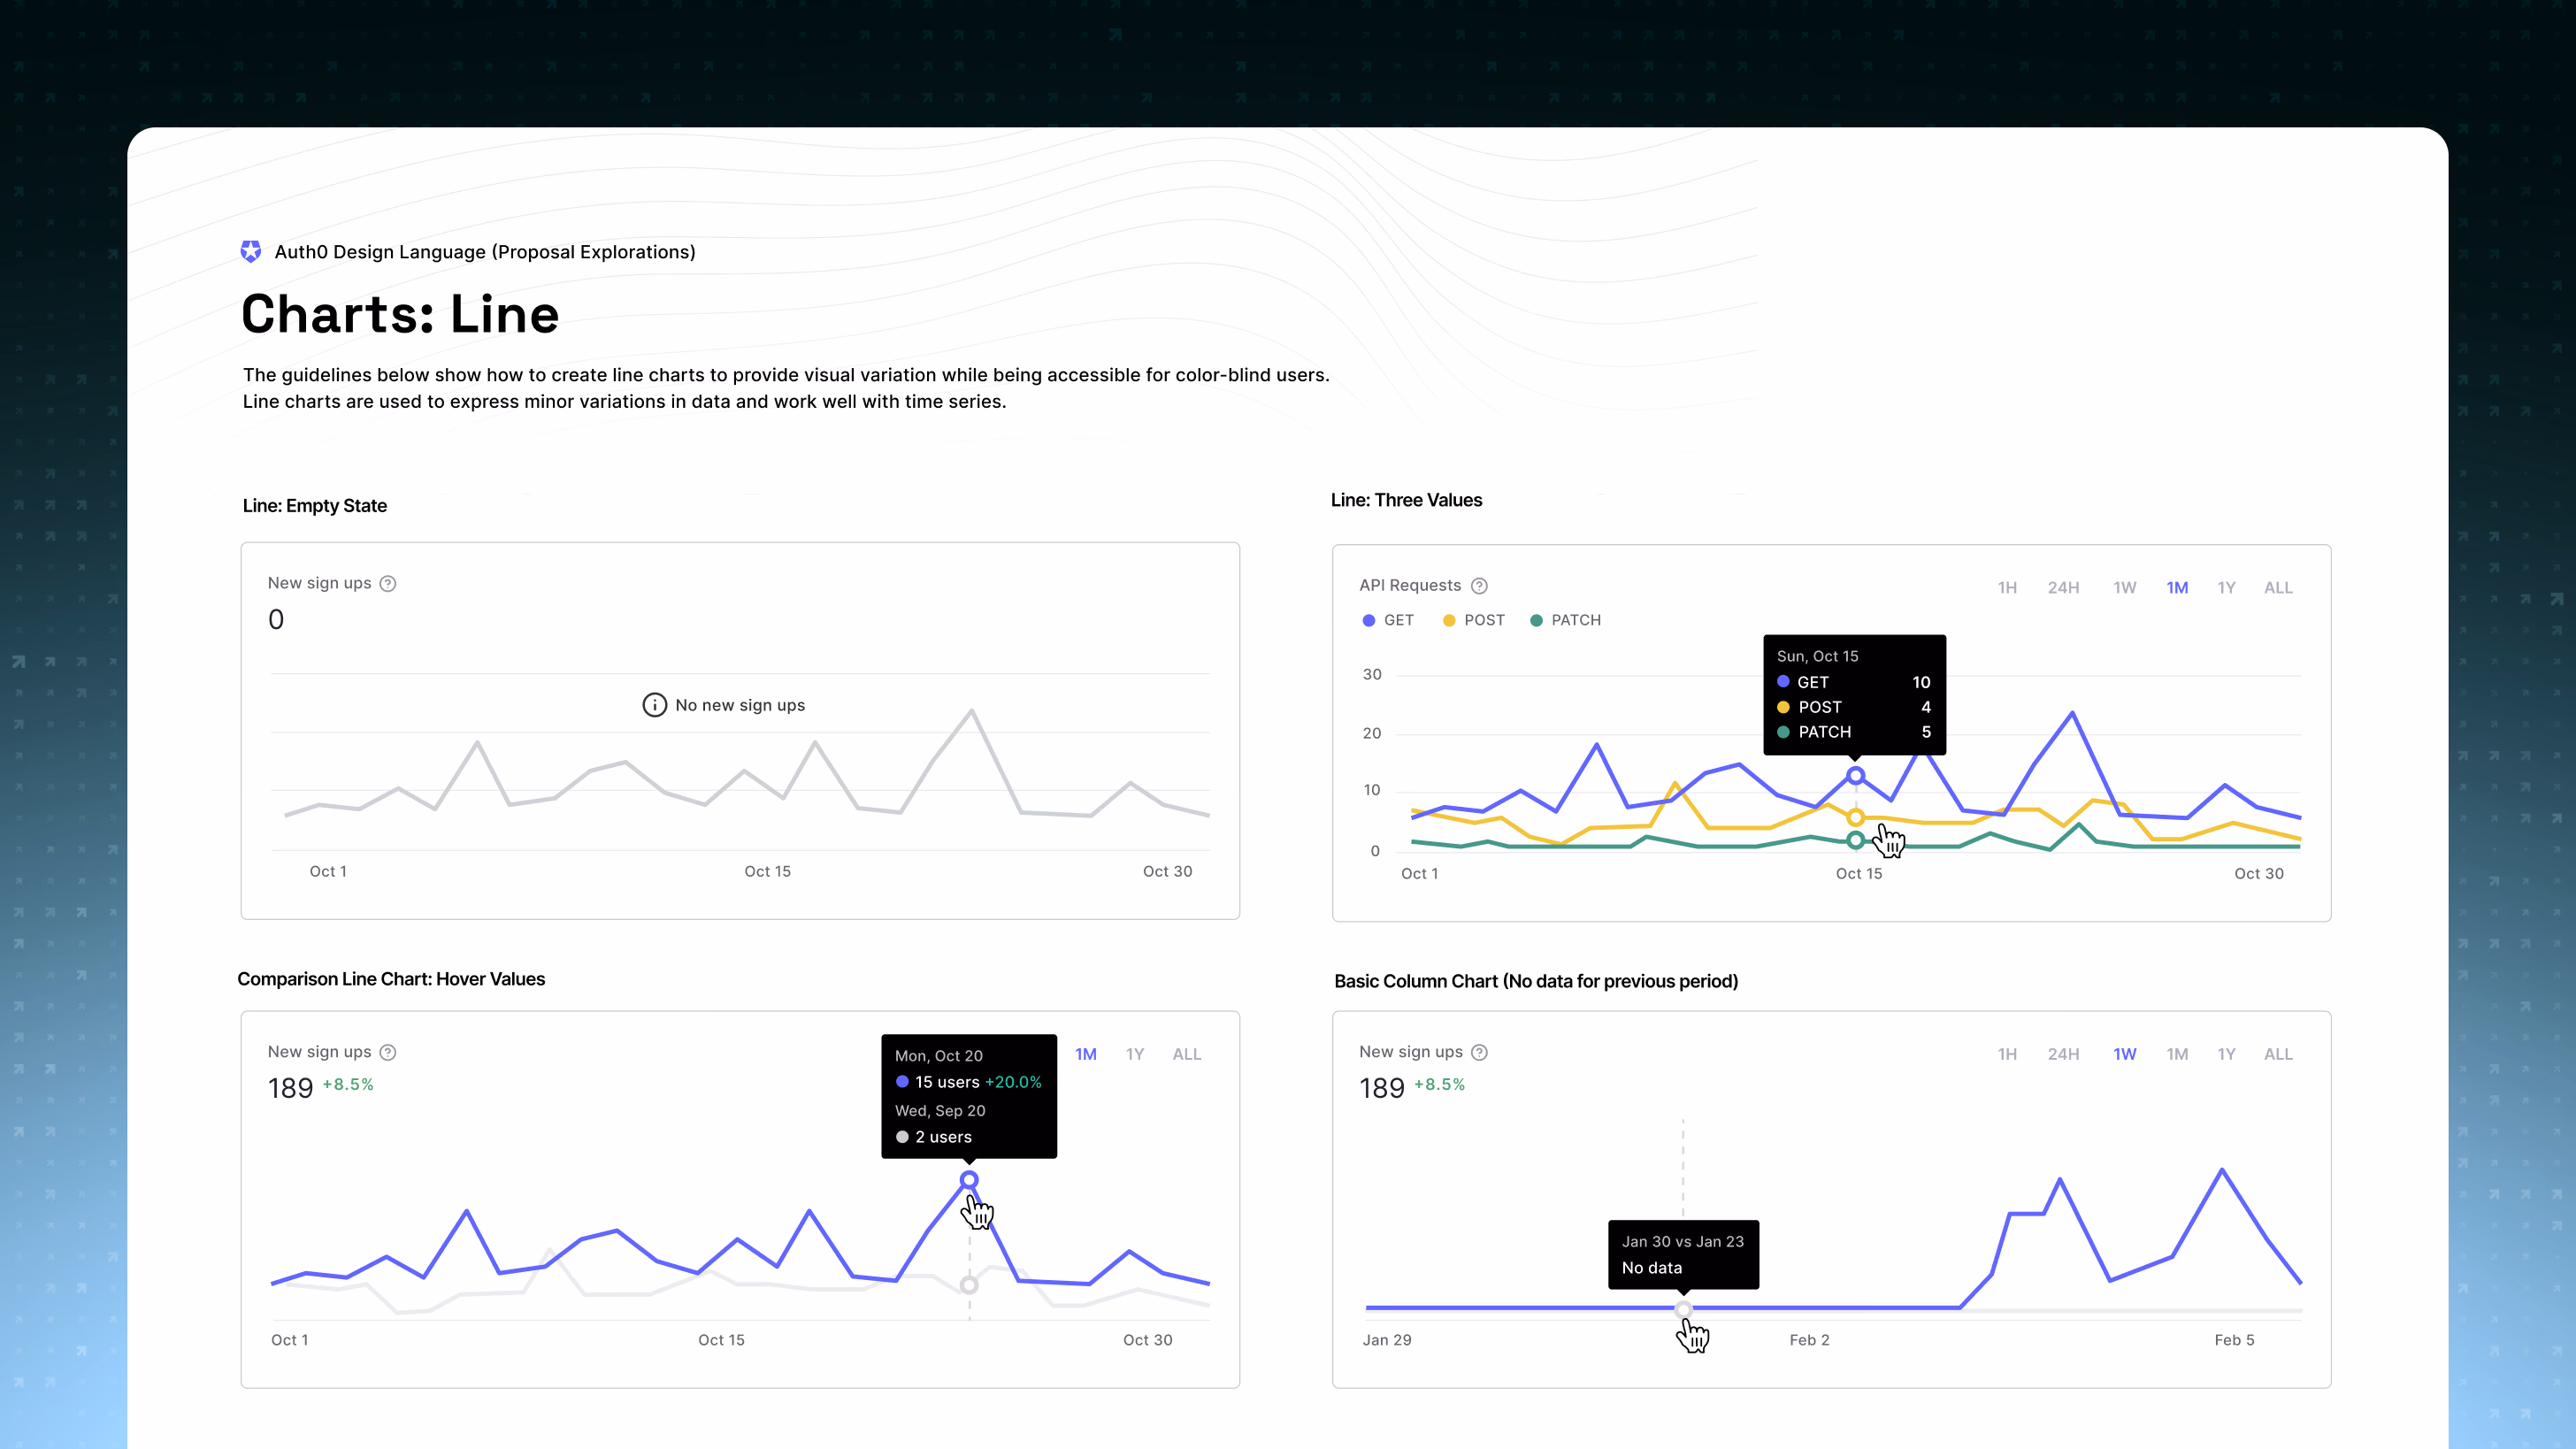Screen dimensions: 2576x1449
Task: Click 'Feb 5' axis label
Action: (2234, 1340)
